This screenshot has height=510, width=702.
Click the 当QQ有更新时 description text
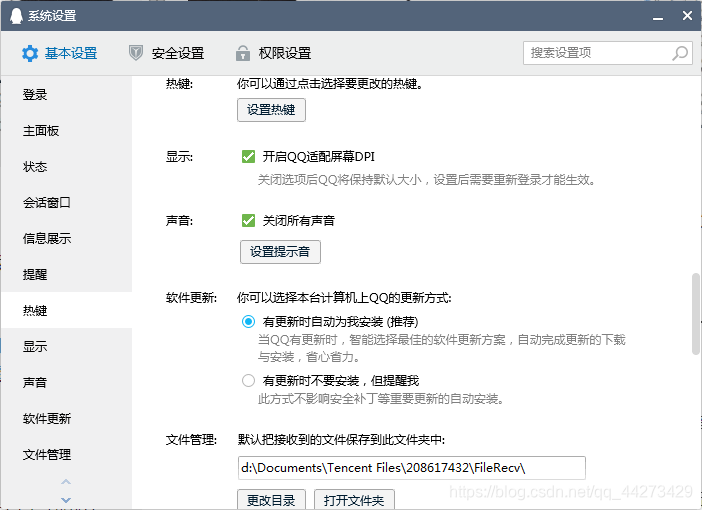[441, 348]
